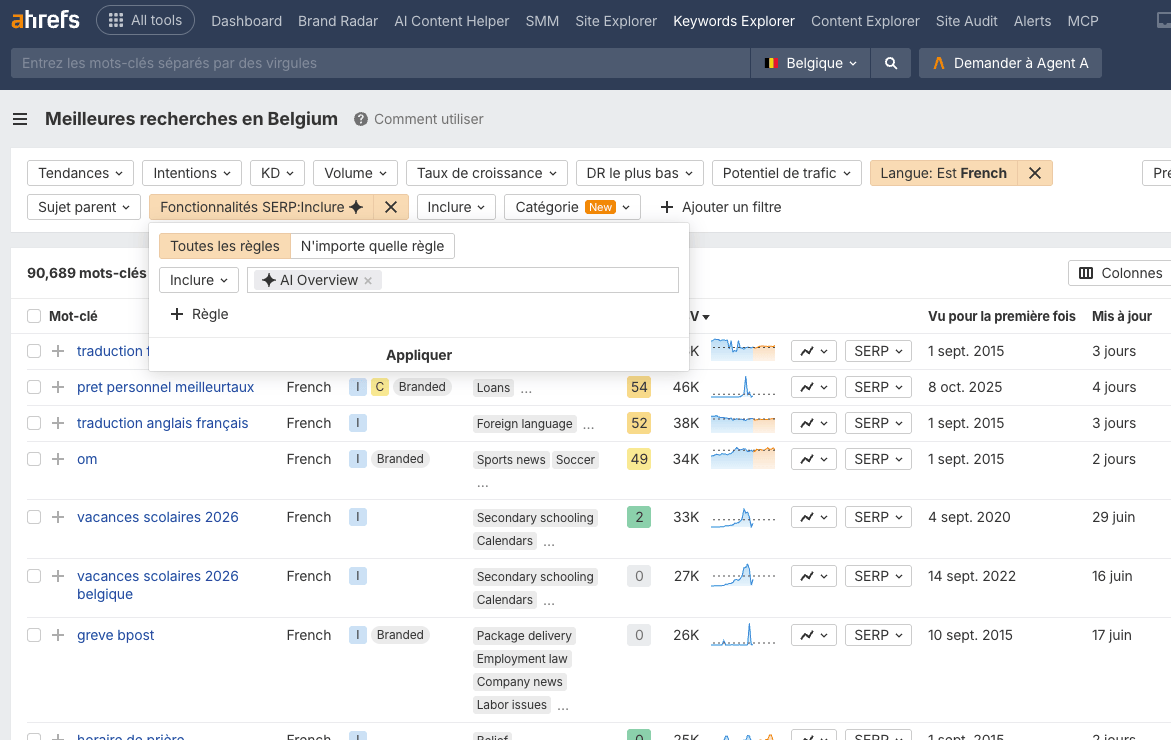1171x740 pixels.
Task: Open trend chart for traduction anglais français
Action: tap(813, 423)
